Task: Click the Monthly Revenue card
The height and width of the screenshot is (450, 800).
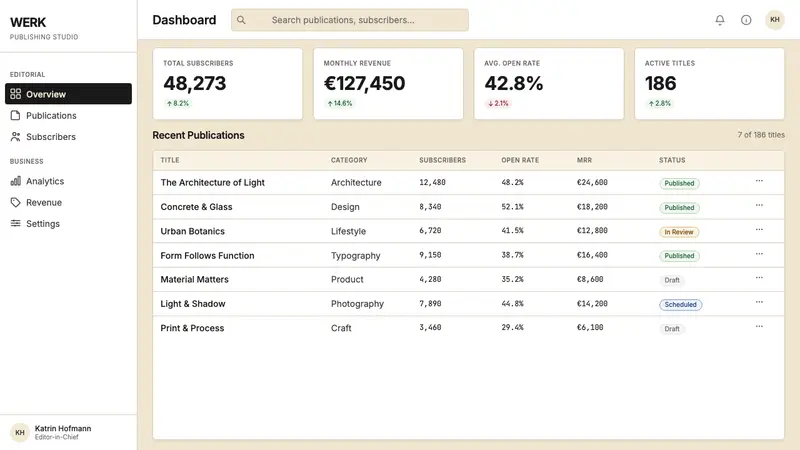Action: (x=388, y=84)
